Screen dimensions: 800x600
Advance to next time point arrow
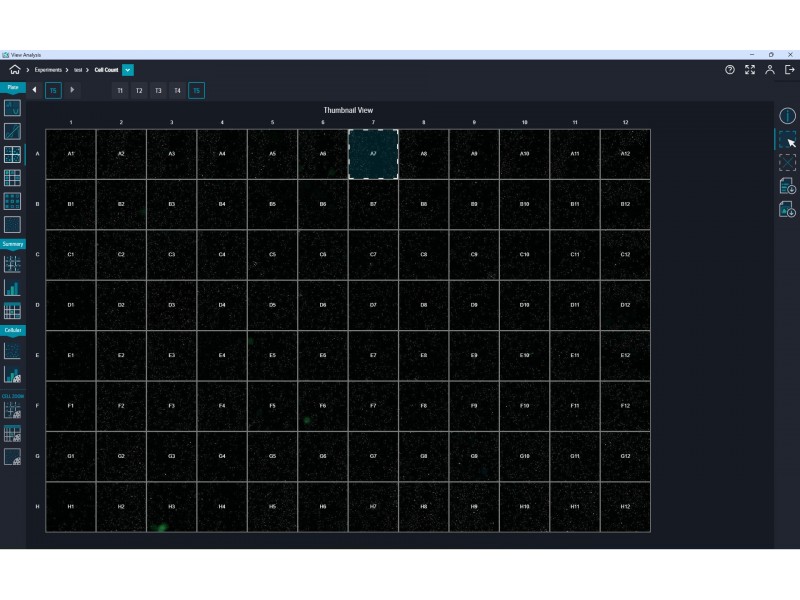72,90
